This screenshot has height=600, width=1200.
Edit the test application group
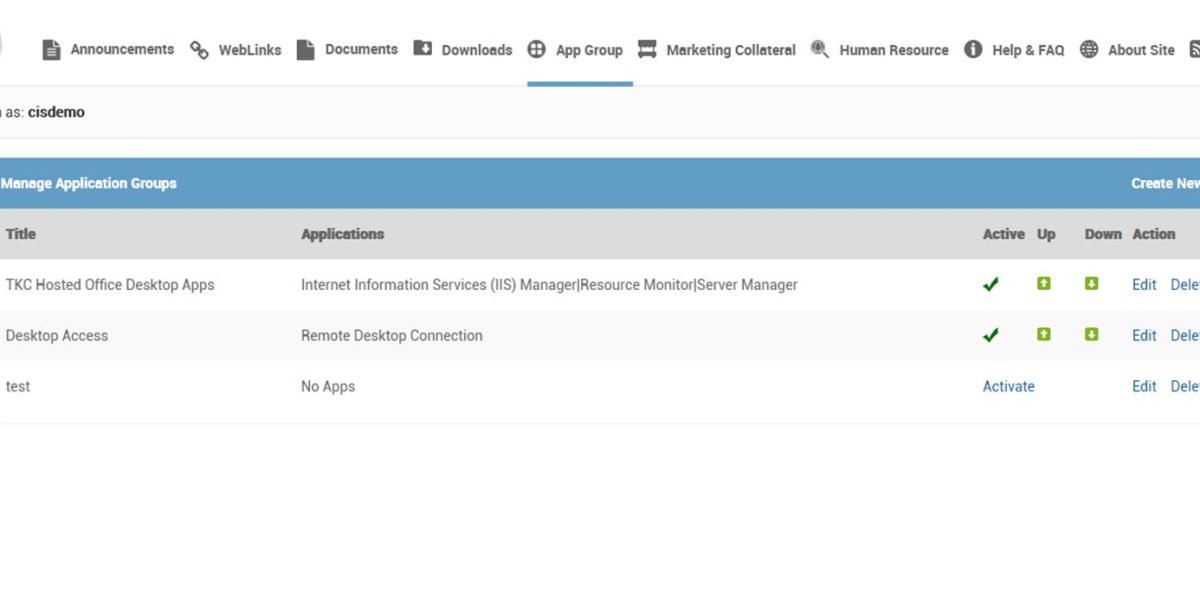[x=1143, y=386]
